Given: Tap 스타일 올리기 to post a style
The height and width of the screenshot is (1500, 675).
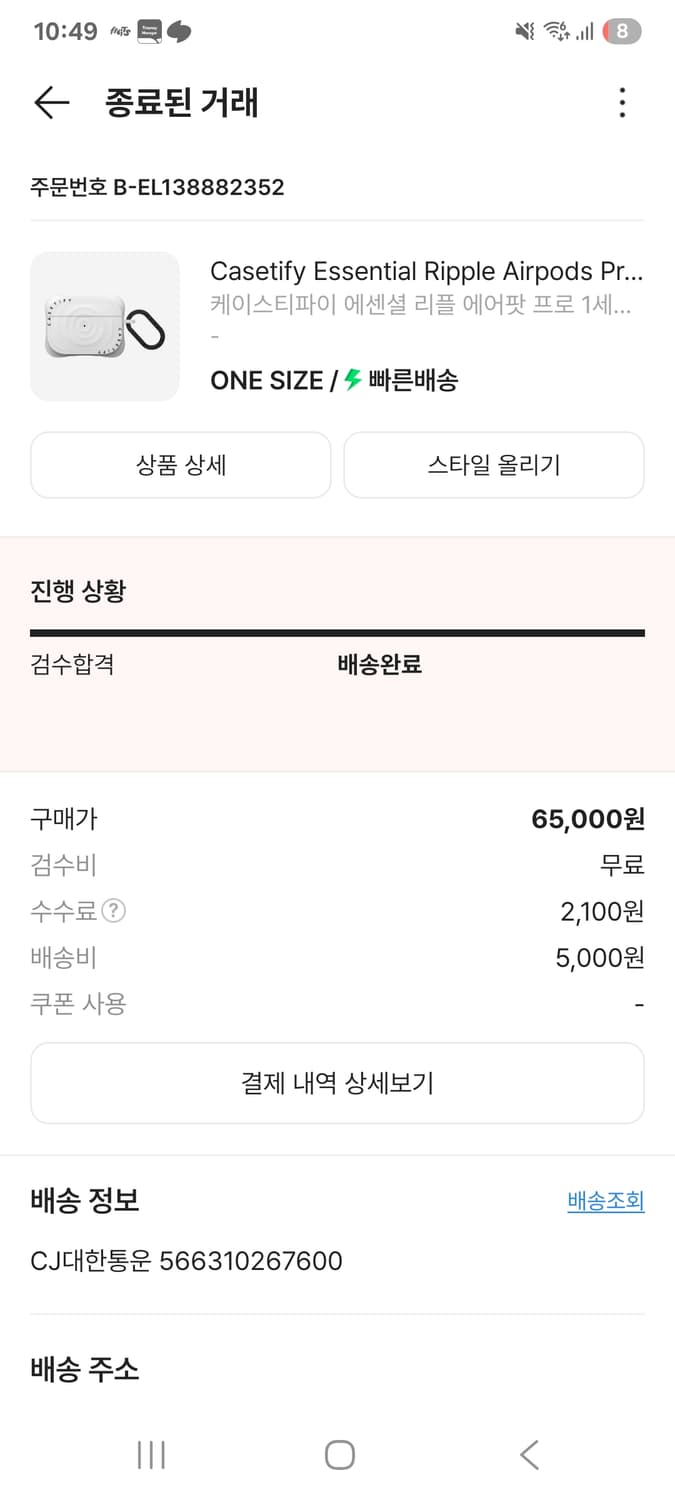Looking at the screenshot, I should (x=494, y=465).
